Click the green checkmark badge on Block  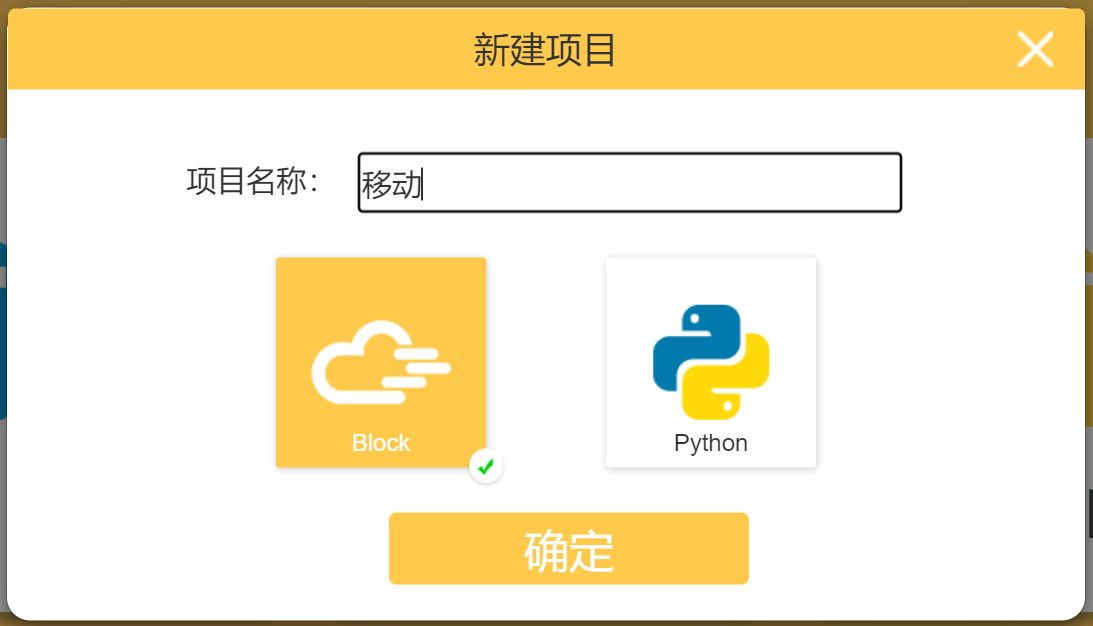click(x=486, y=466)
